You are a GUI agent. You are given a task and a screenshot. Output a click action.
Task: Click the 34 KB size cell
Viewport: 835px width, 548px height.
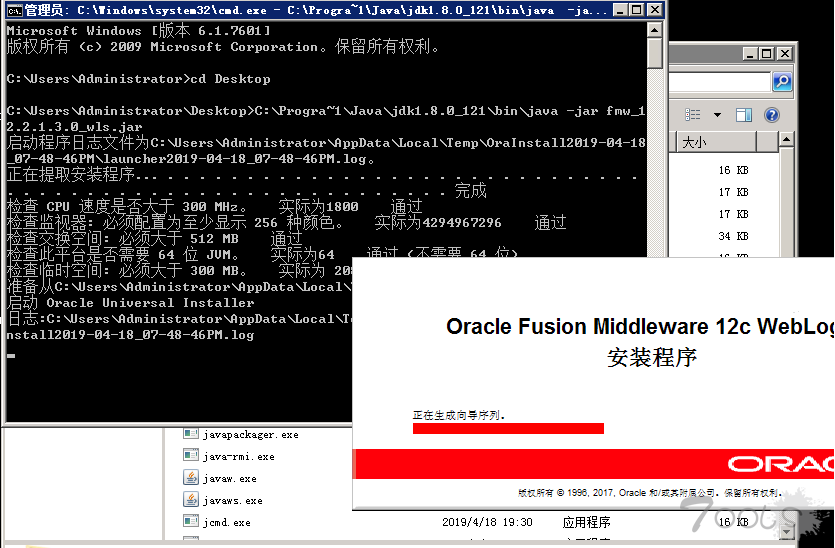pyautogui.click(x=733, y=236)
